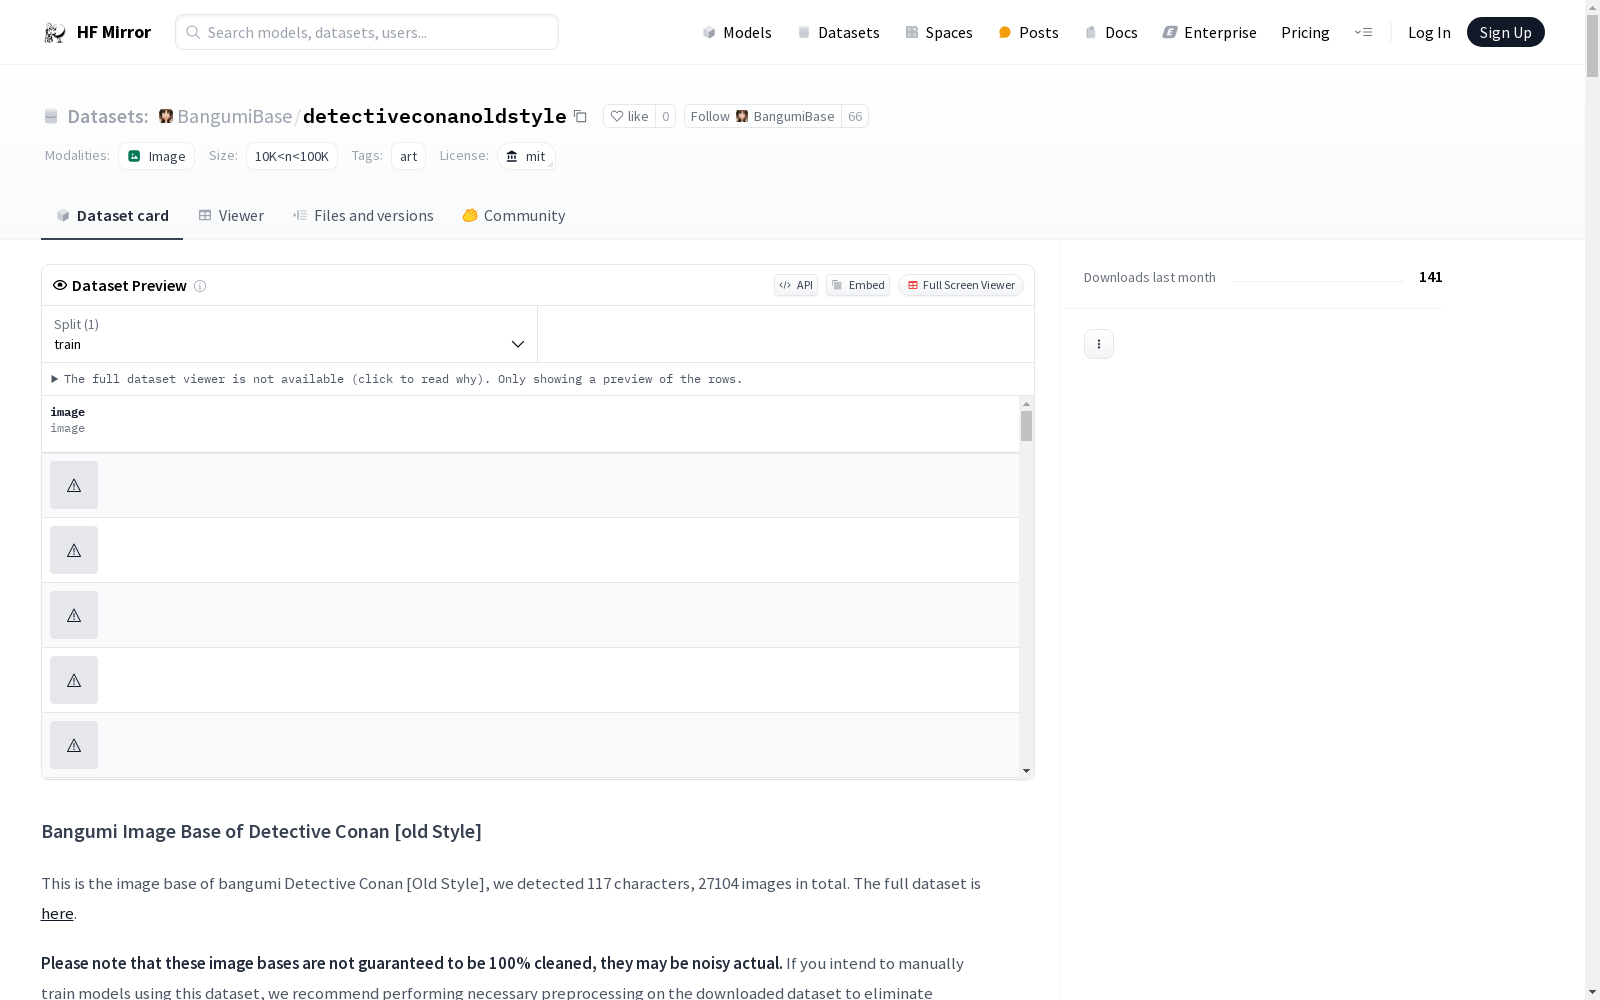1600x1000 pixels.
Task: Click the mit license tag
Action: pos(526,156)
